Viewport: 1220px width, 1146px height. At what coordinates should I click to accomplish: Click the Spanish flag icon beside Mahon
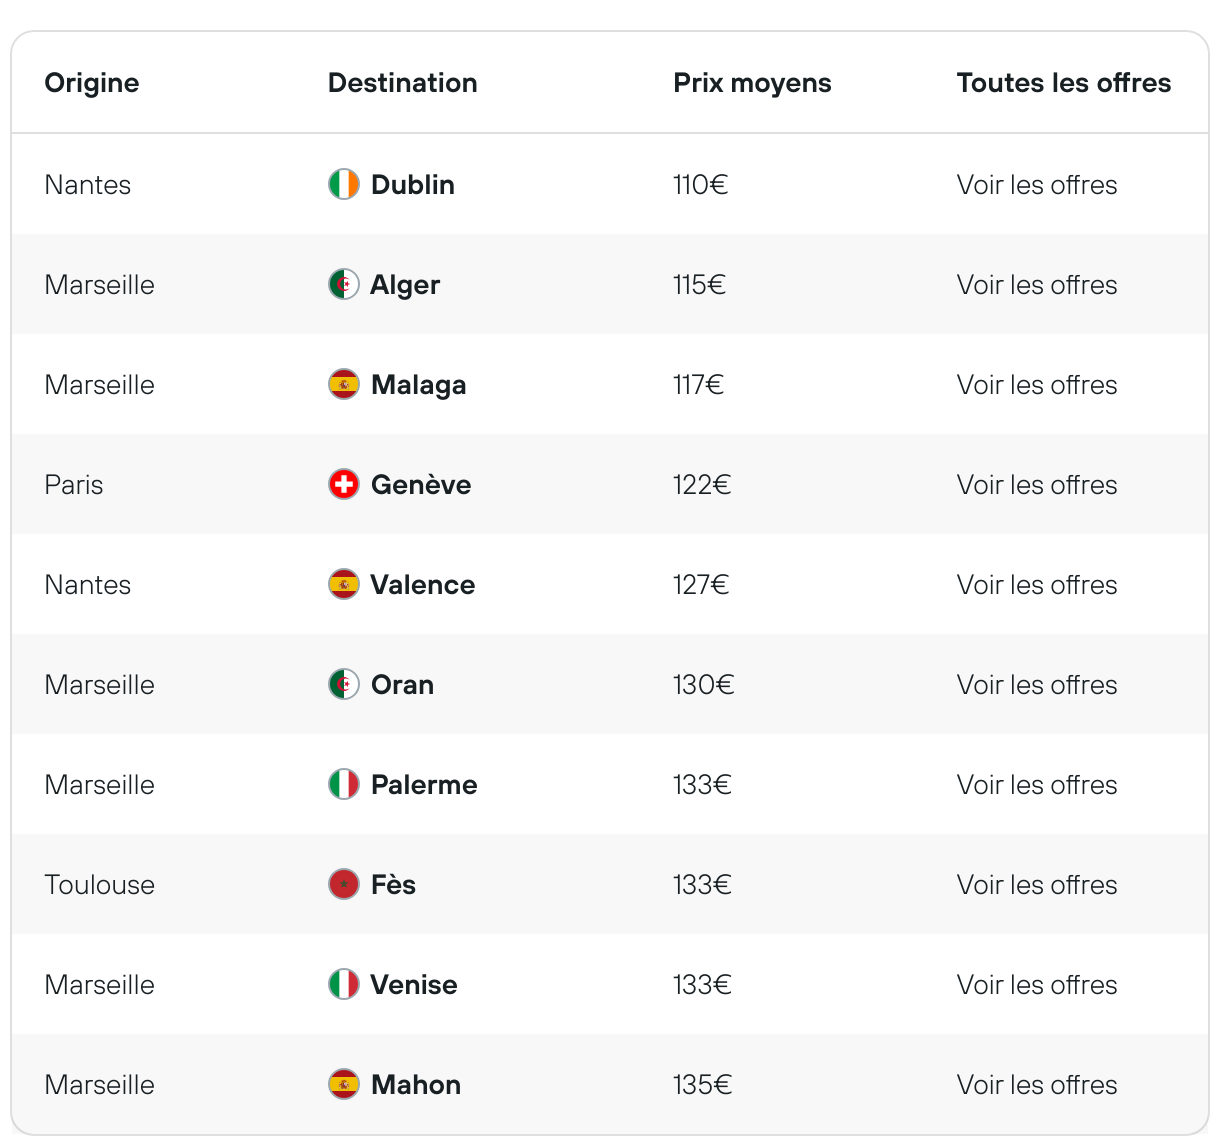(x=344, y=1084)
